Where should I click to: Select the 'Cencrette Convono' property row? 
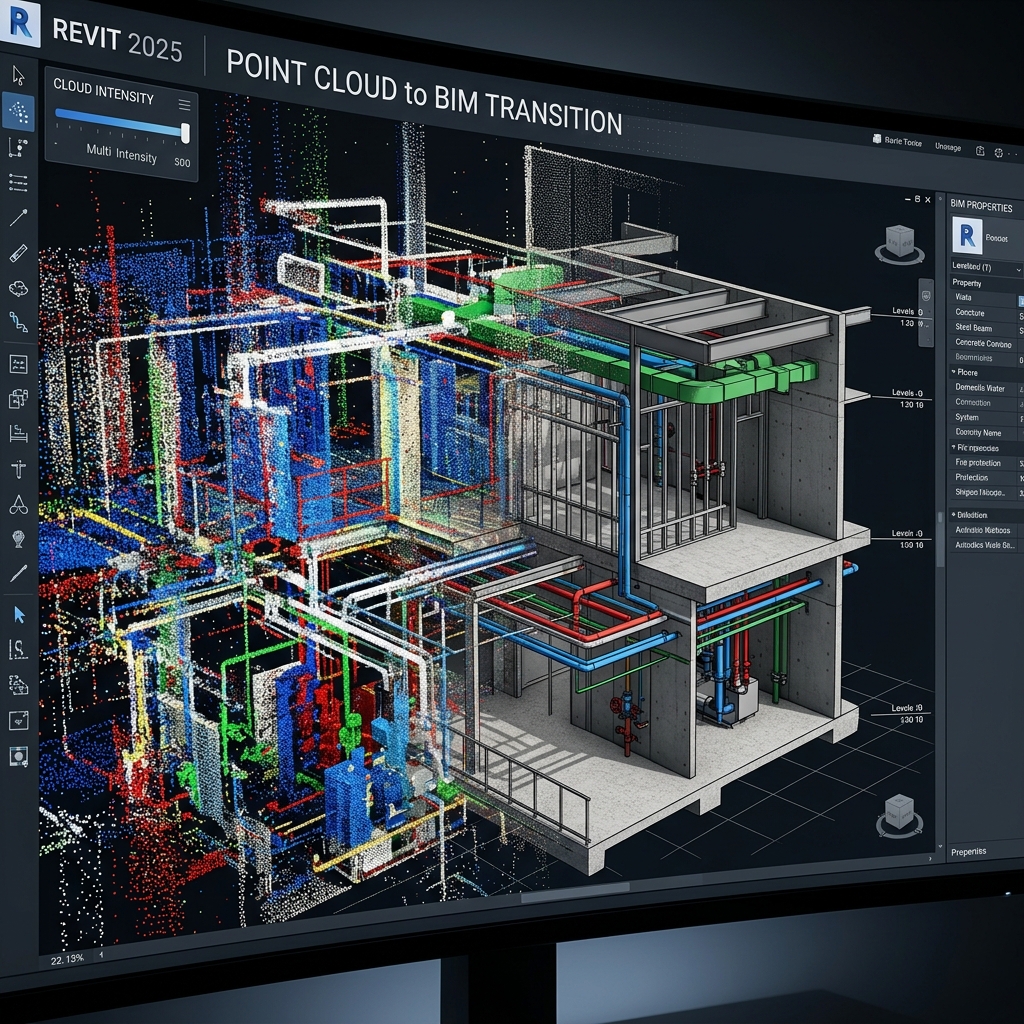986,343
